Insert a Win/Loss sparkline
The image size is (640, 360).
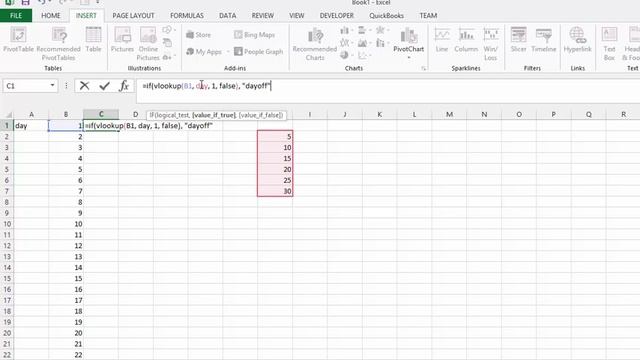[491, 44]
